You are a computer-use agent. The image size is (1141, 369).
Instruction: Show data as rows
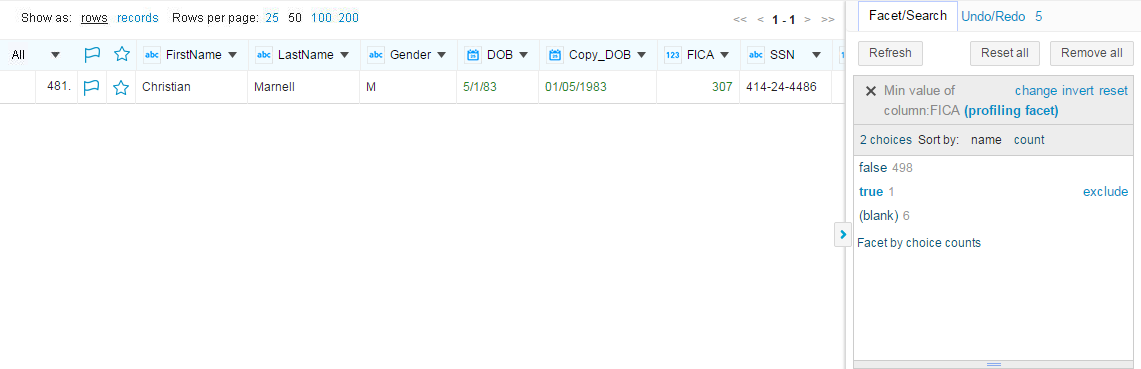tap(95, 17)
